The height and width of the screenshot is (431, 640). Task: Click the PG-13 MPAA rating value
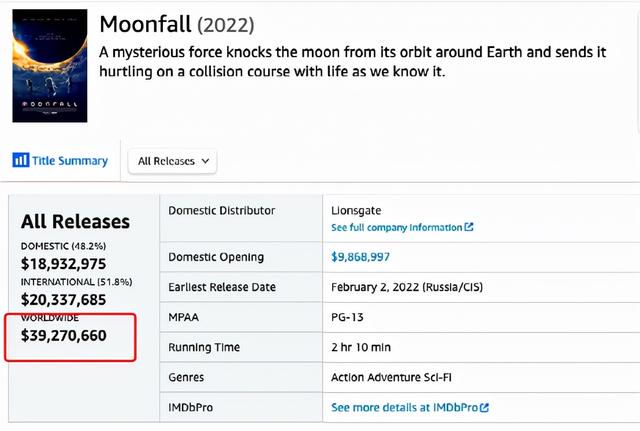coord(347,317)
